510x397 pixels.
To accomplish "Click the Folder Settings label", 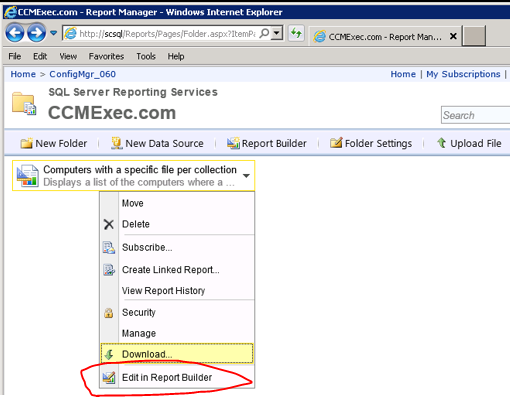I will point(378,143).
